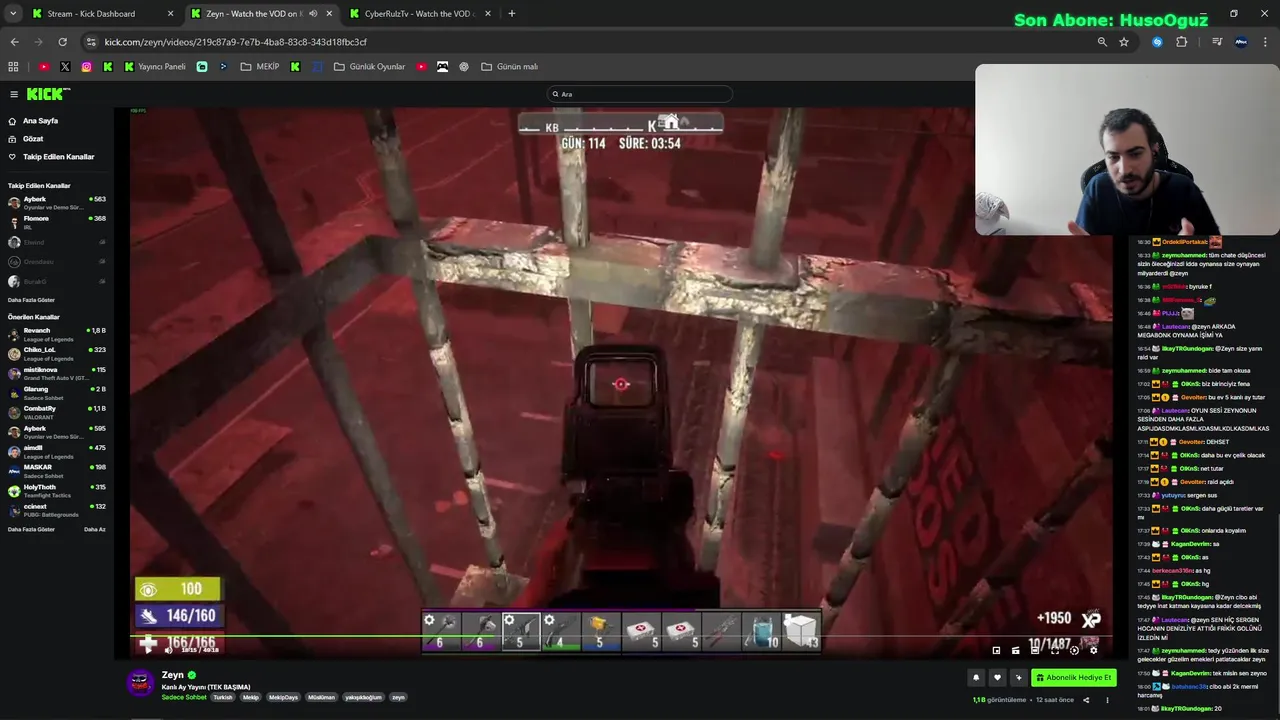1280x720 pixels.
Task: Click the Sadece Sohbet category link
Action: (184, 697)
